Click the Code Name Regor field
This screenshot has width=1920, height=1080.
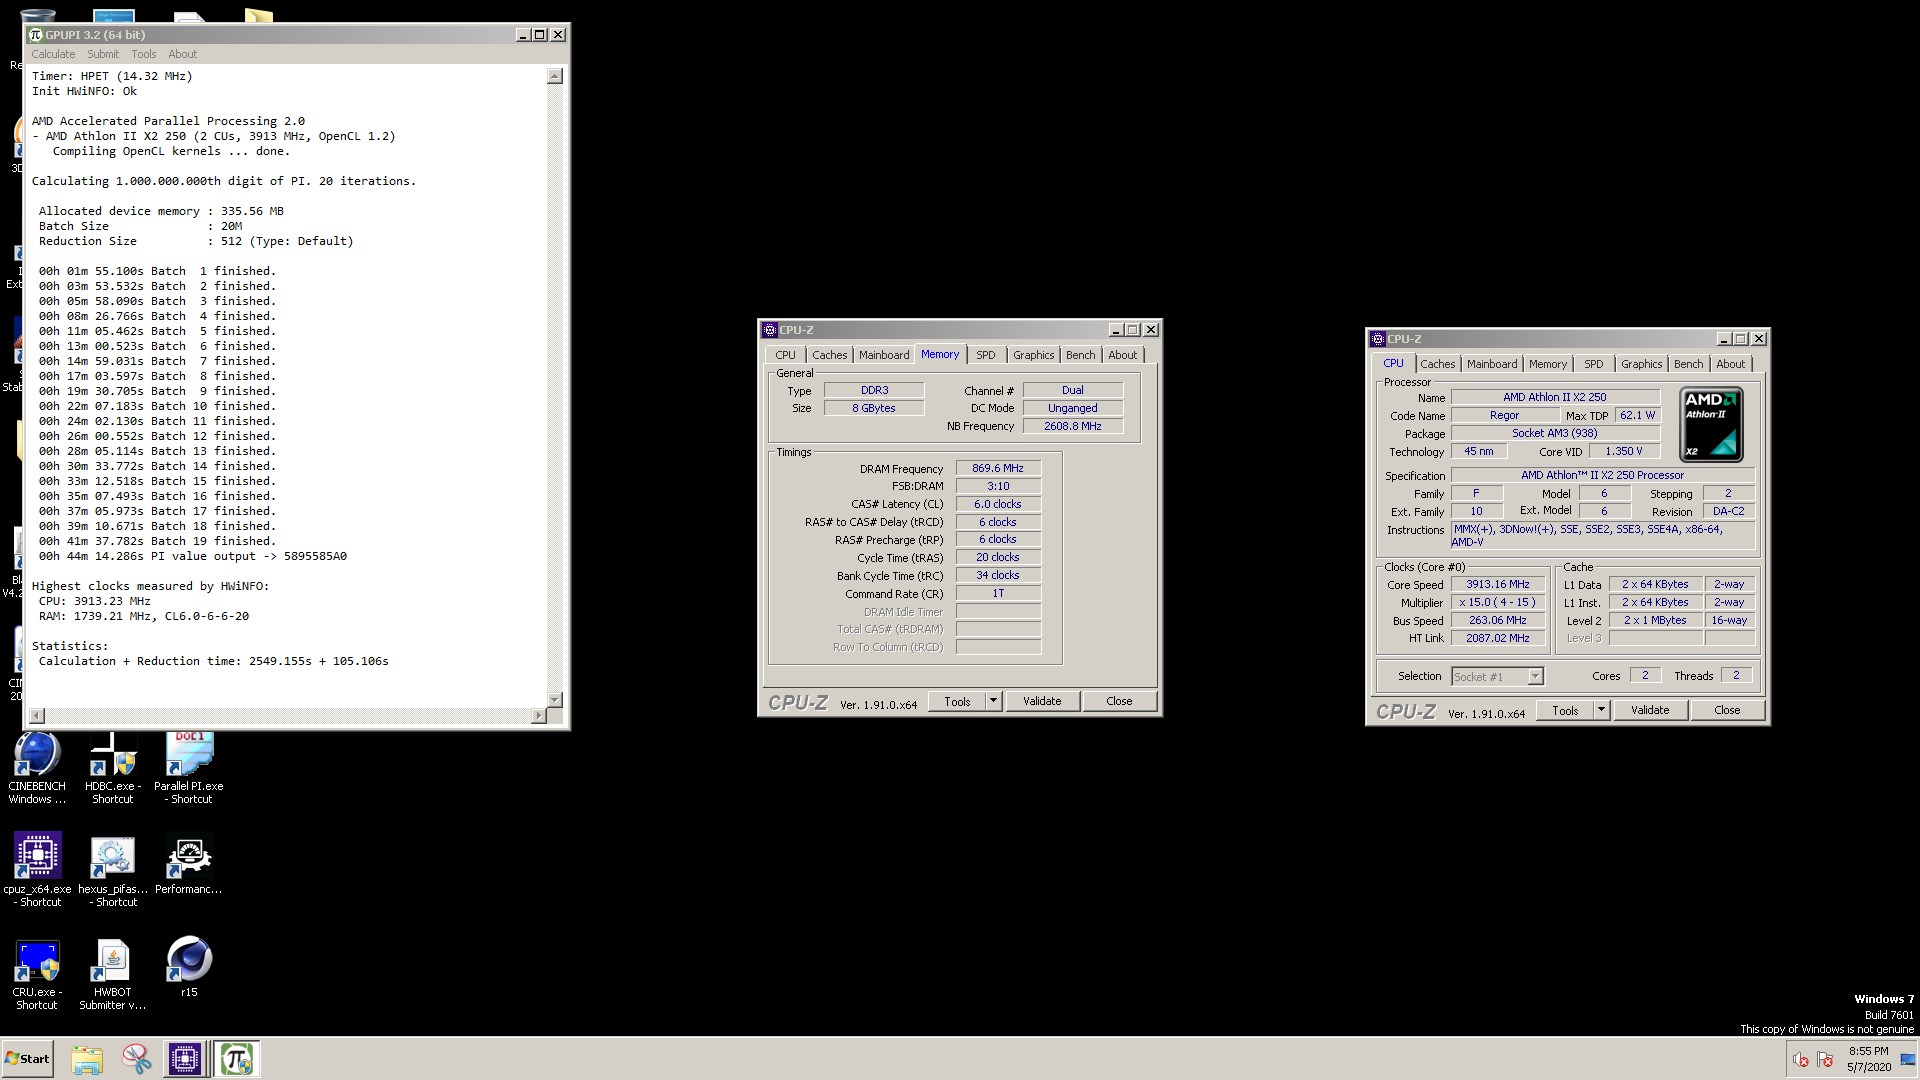[1504, 416]
